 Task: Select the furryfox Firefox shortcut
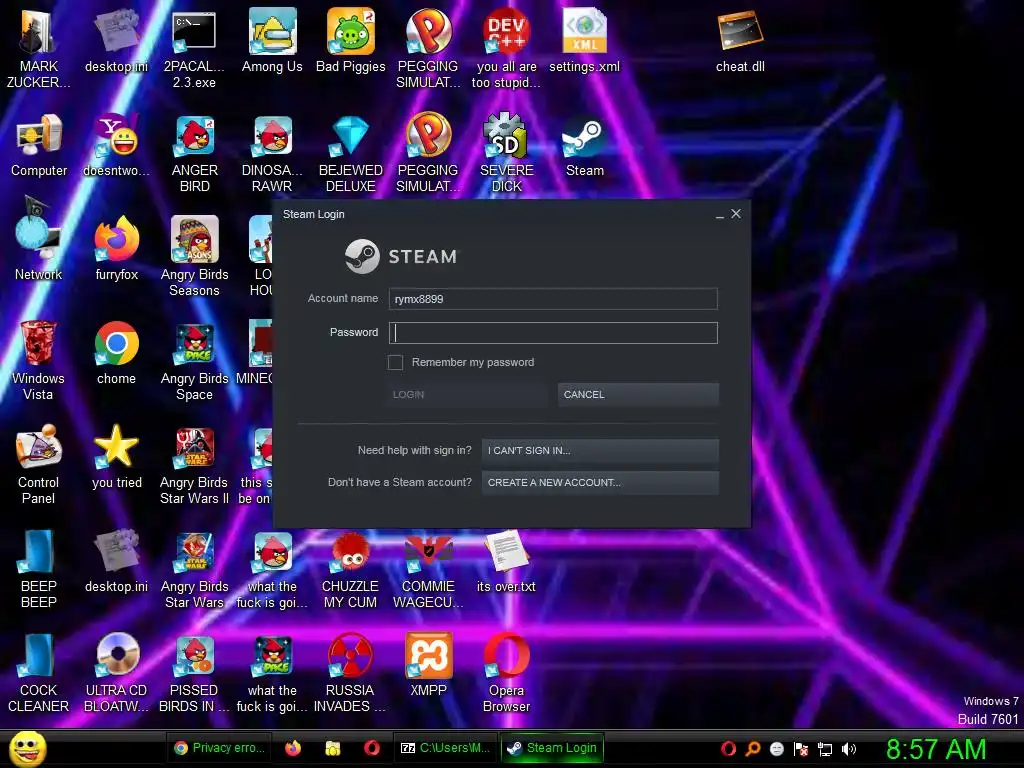[117, 249]
